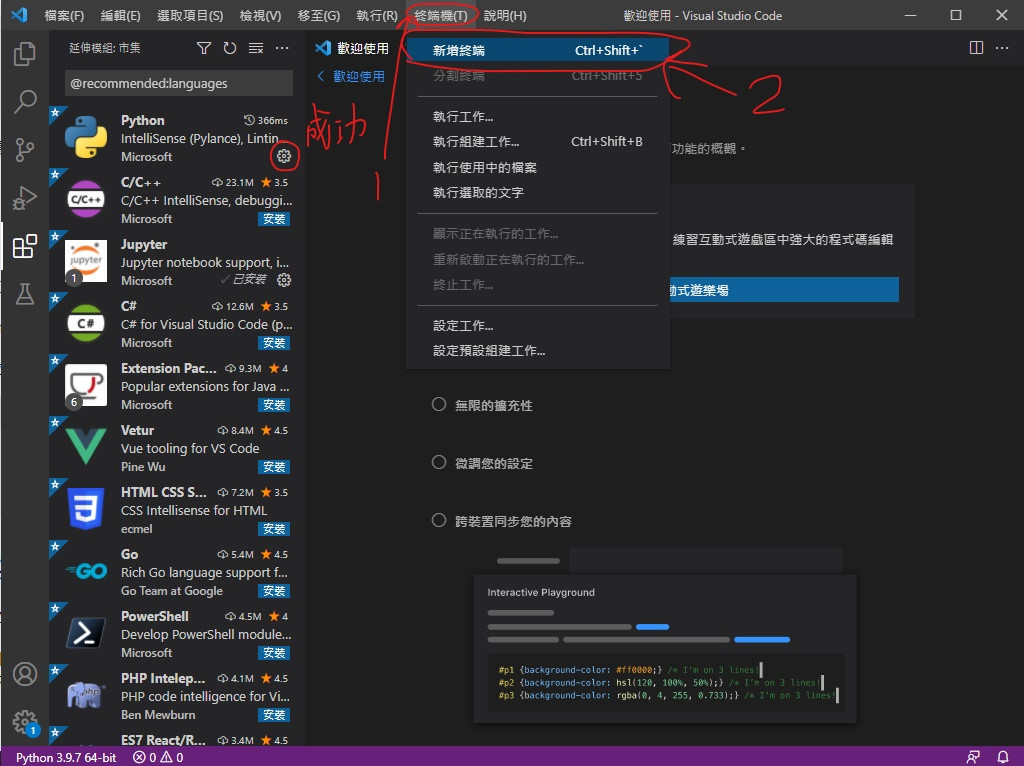1024x766 pixels.
Task: Click Python 3.9.7 64-bit interpreter status
Action: [x=66, y=758]
